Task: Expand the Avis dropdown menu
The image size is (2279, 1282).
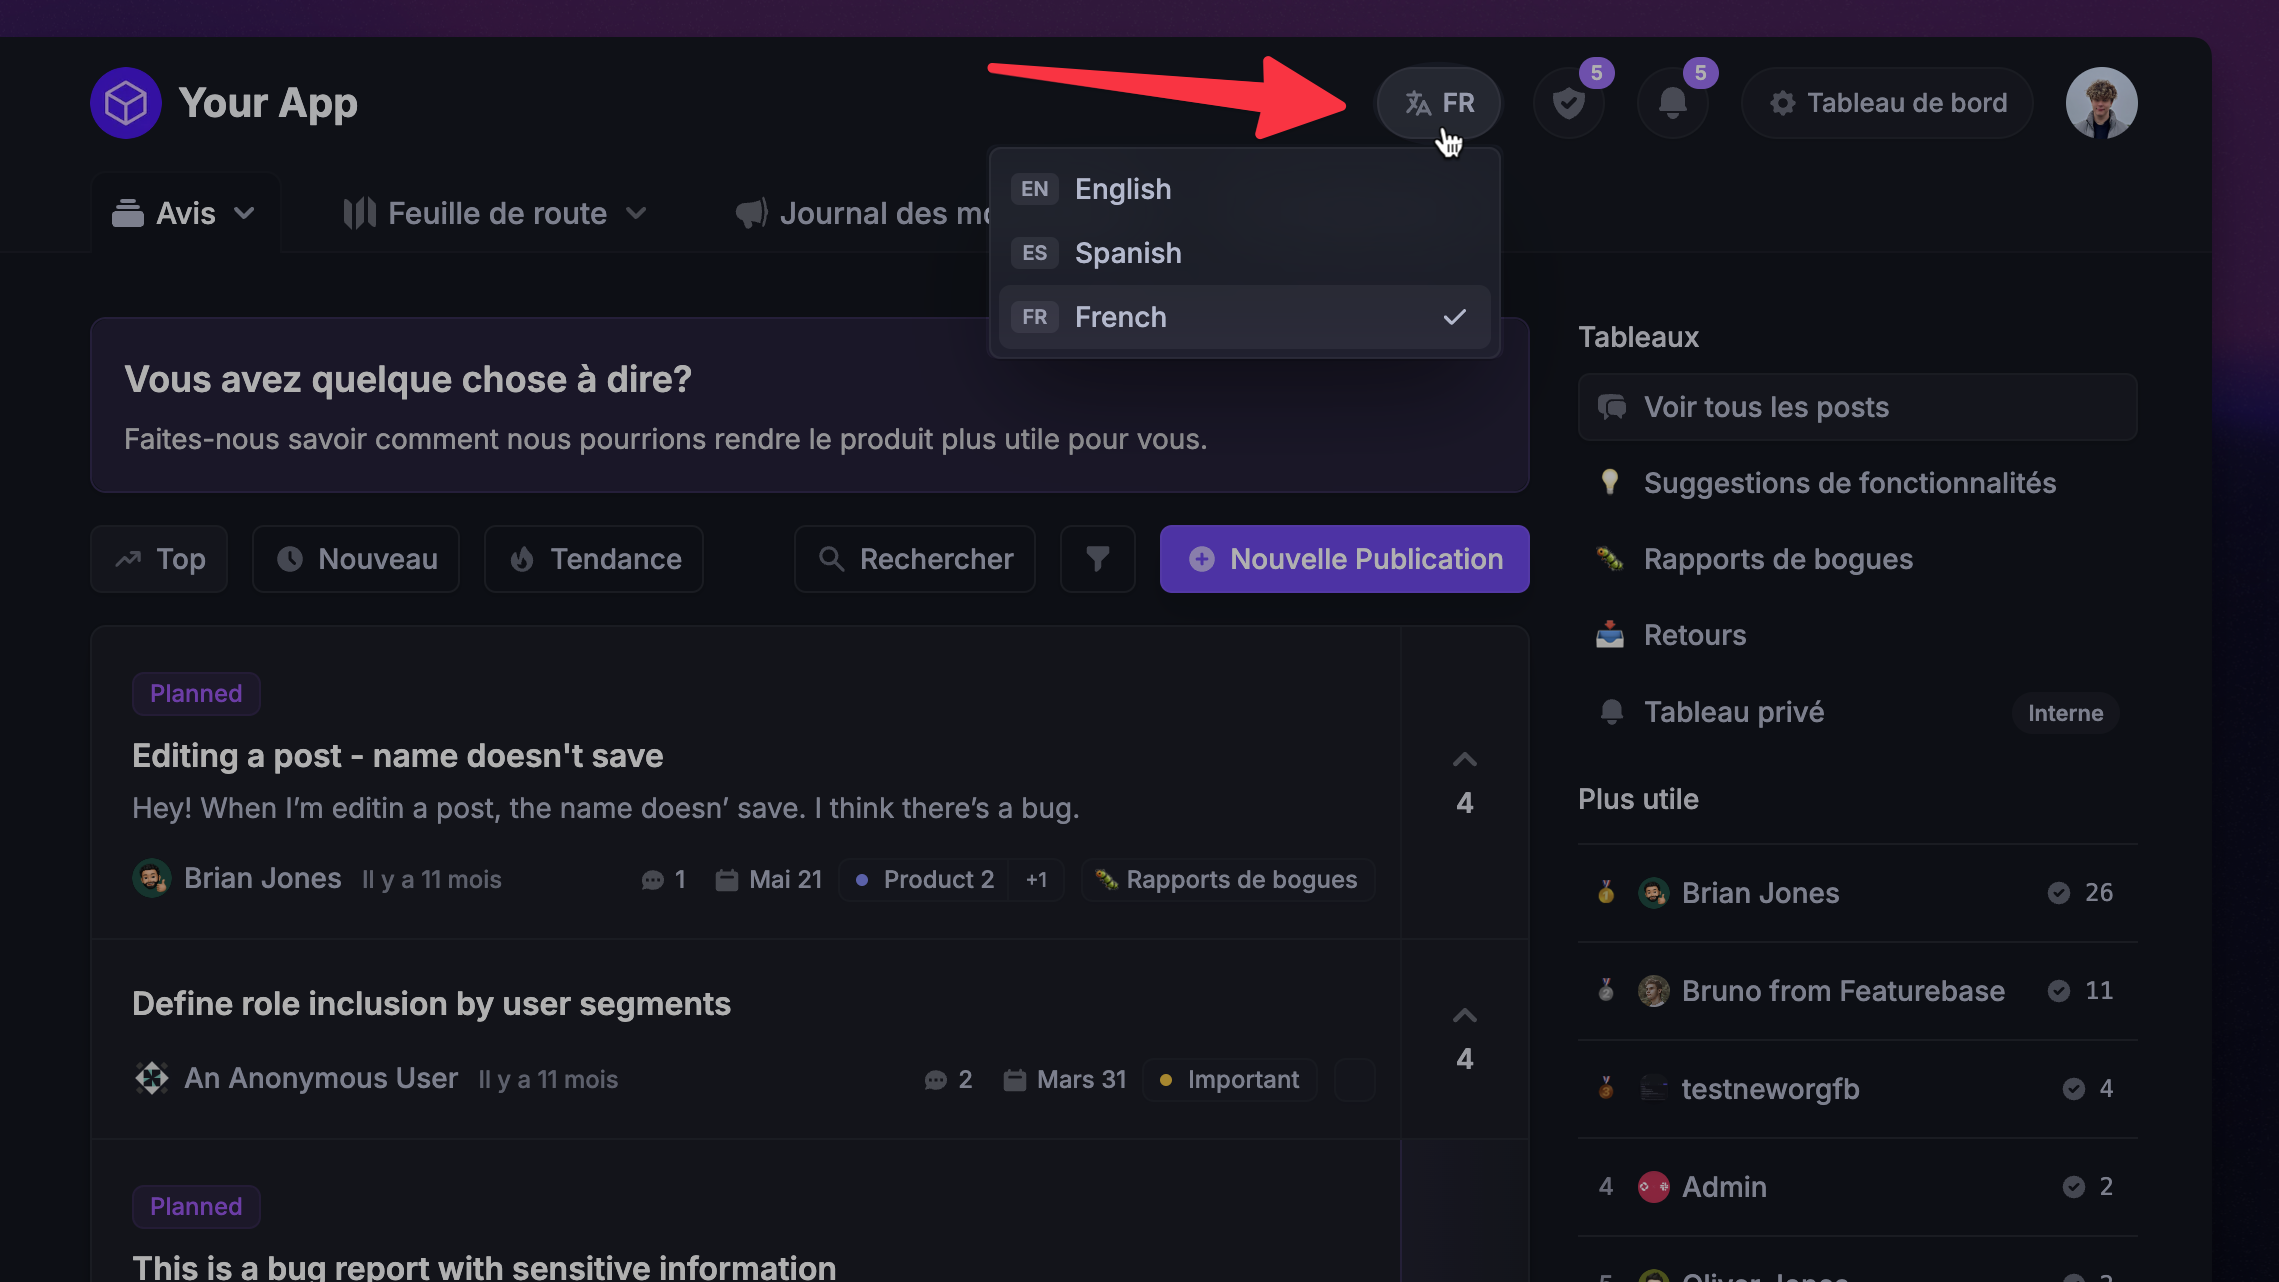Action: tap(185, 213)
